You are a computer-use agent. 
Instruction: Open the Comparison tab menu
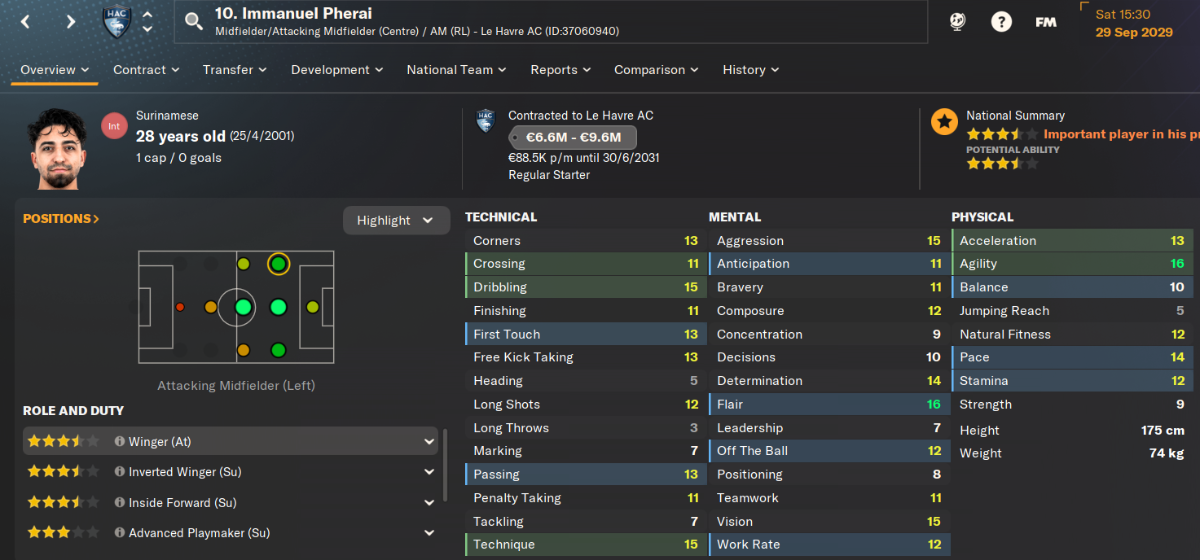click(x=656, y=70)
